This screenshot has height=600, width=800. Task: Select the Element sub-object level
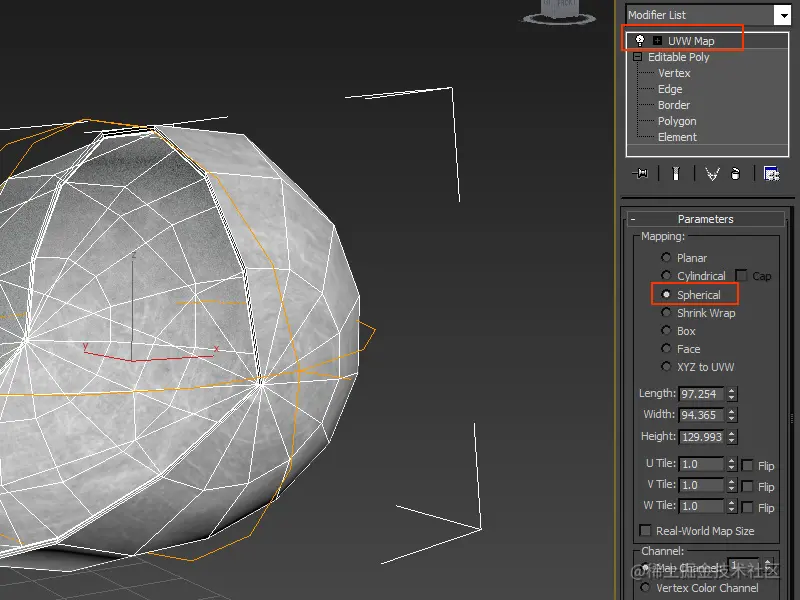677,137
